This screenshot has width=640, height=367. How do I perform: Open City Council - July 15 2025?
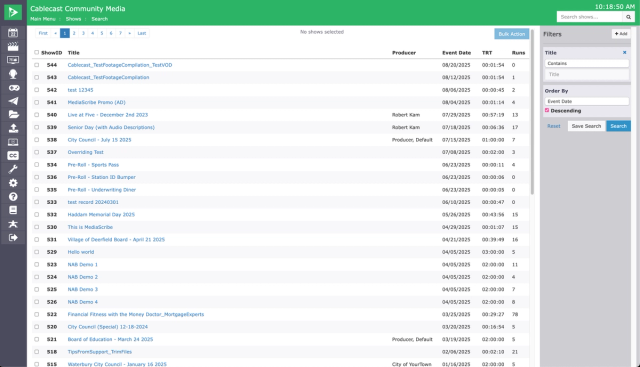(99, 140)
